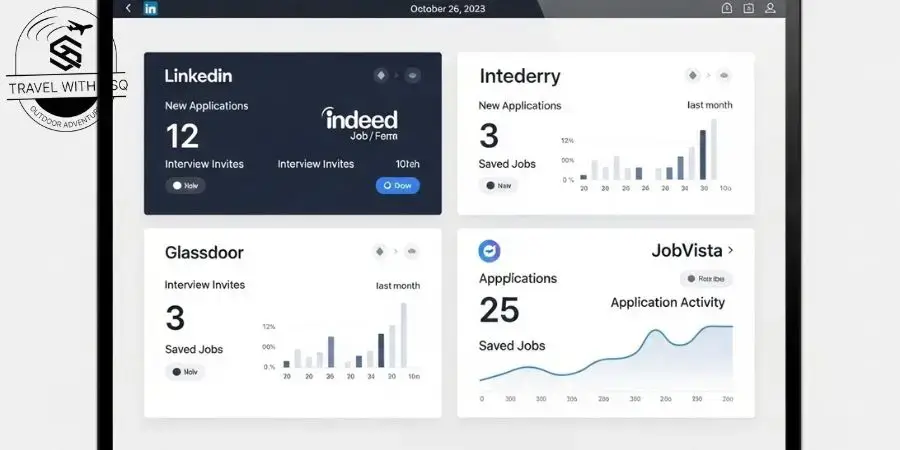
Task: Open the user profile icon in top bar
Action: coord(770,8)
